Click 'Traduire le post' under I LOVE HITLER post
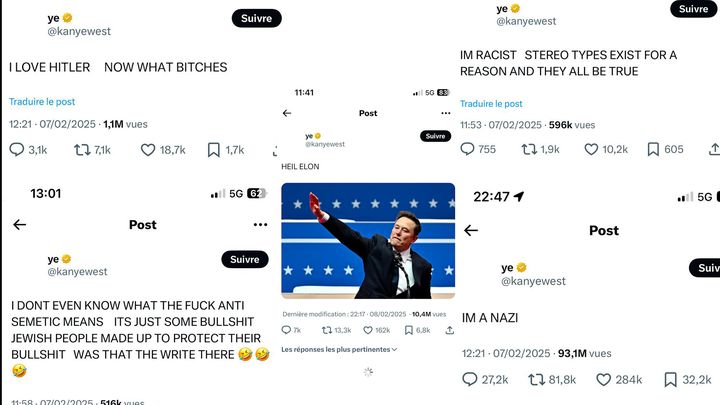Image resolution: width=720 pixels, height=405 pixels. tap(42, 101)
